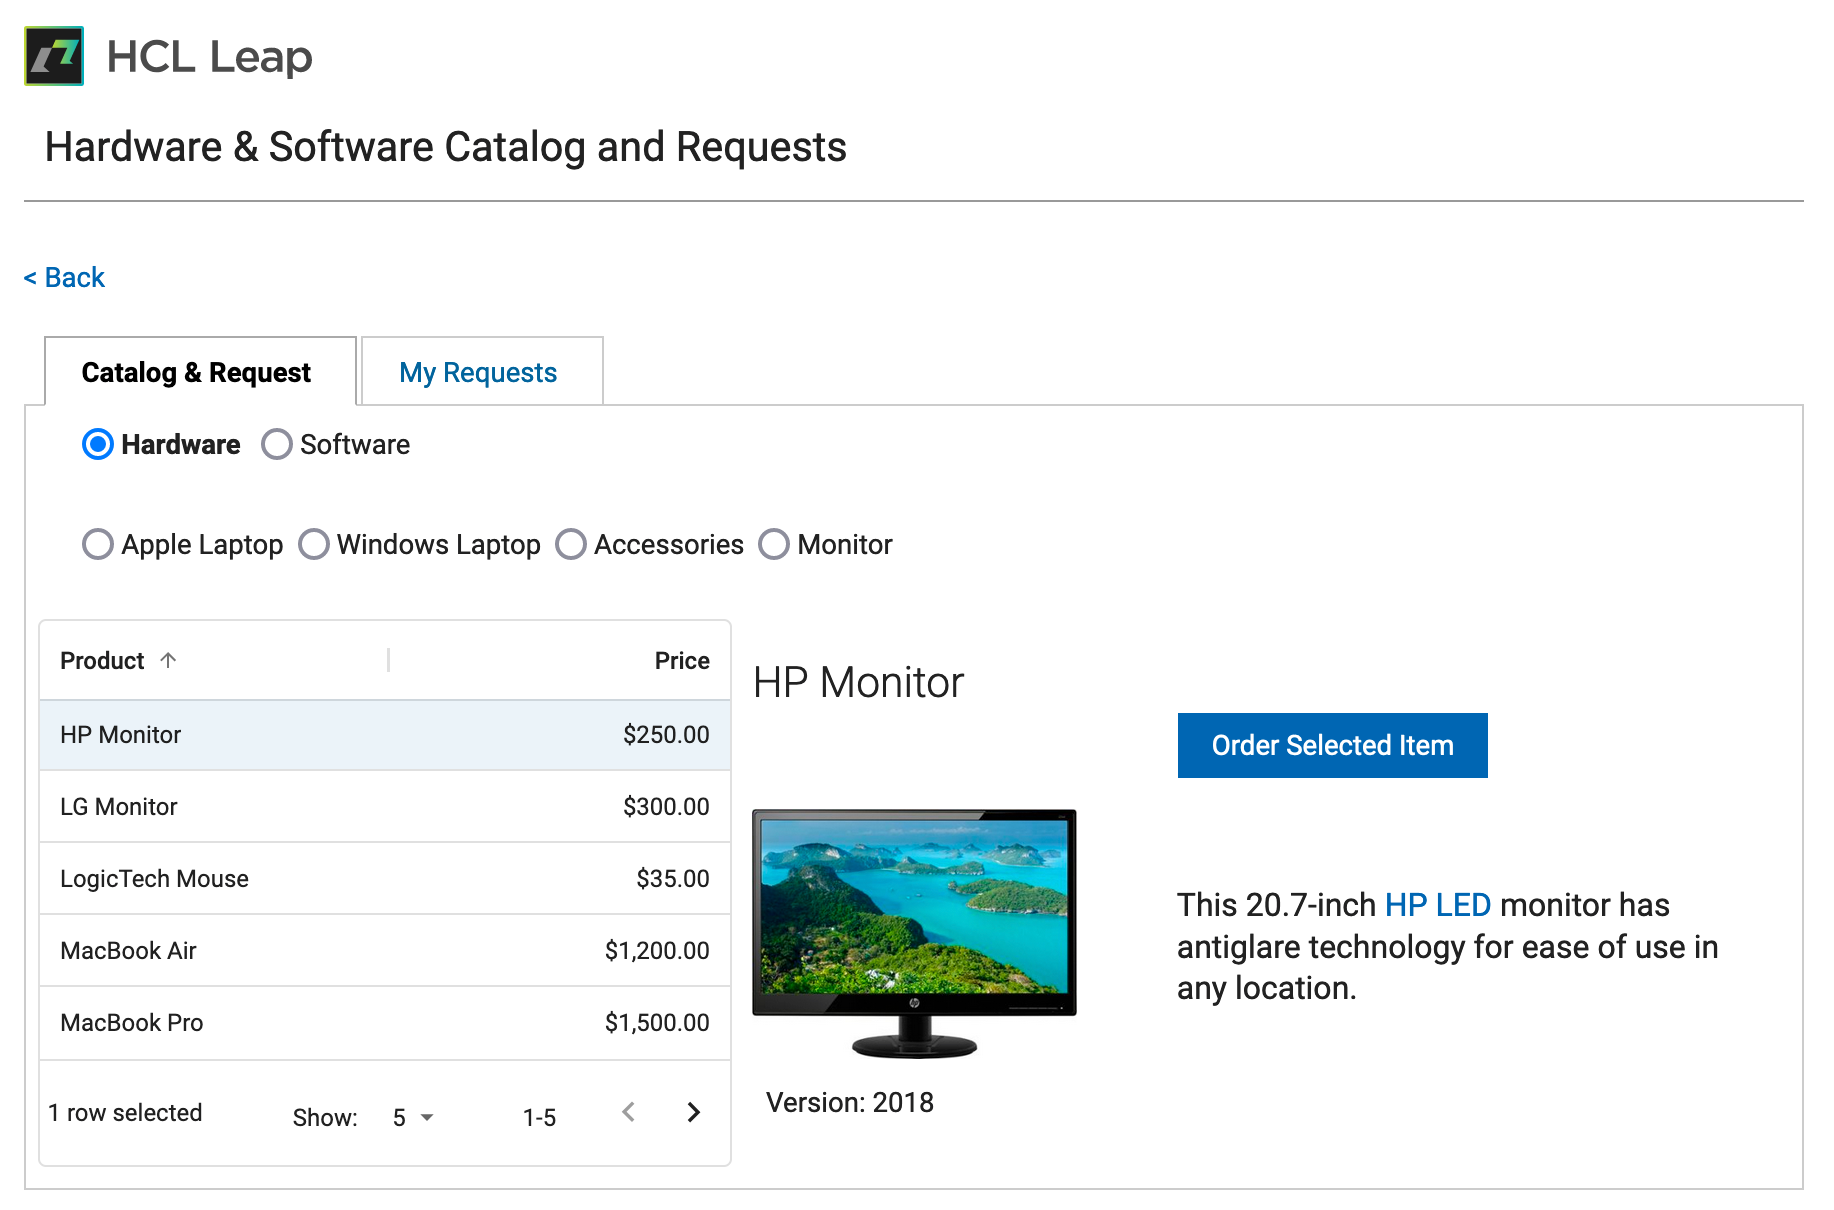Click the Order Selected Item button

click(x=1332, y=745)
